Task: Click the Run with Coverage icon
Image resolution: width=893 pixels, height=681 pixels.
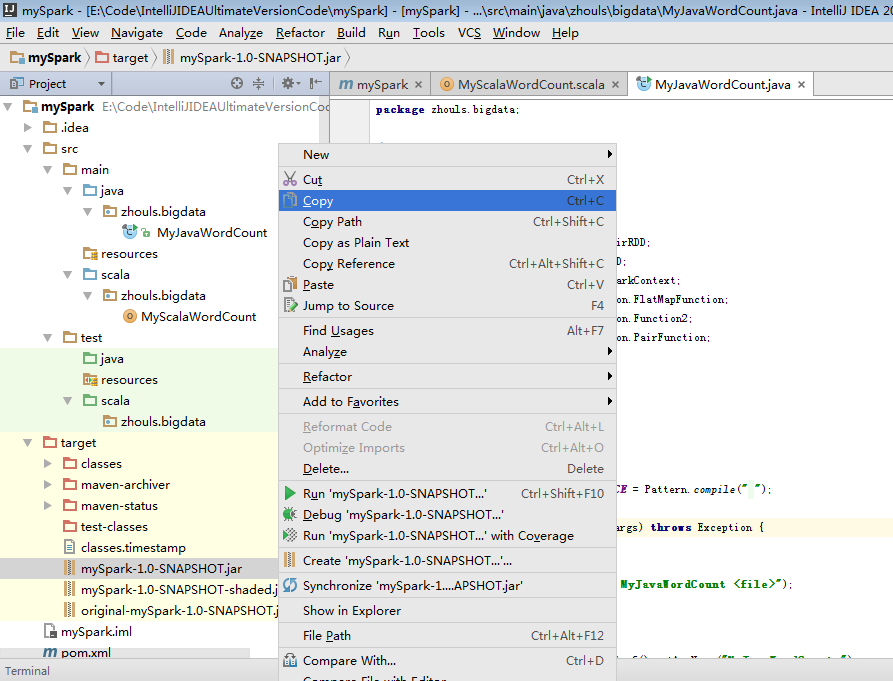Action: [290, 535]
